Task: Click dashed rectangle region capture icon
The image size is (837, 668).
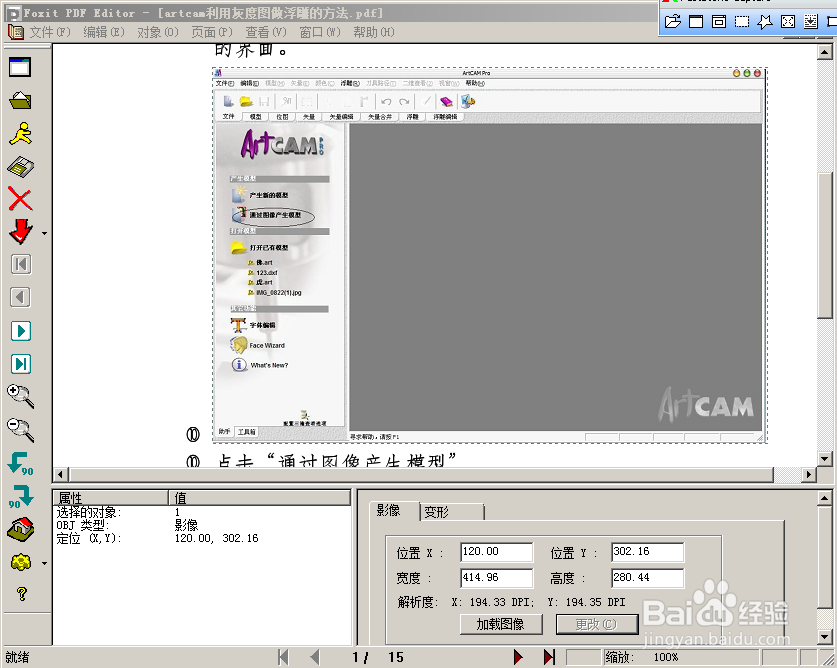Action: [742, 21]
